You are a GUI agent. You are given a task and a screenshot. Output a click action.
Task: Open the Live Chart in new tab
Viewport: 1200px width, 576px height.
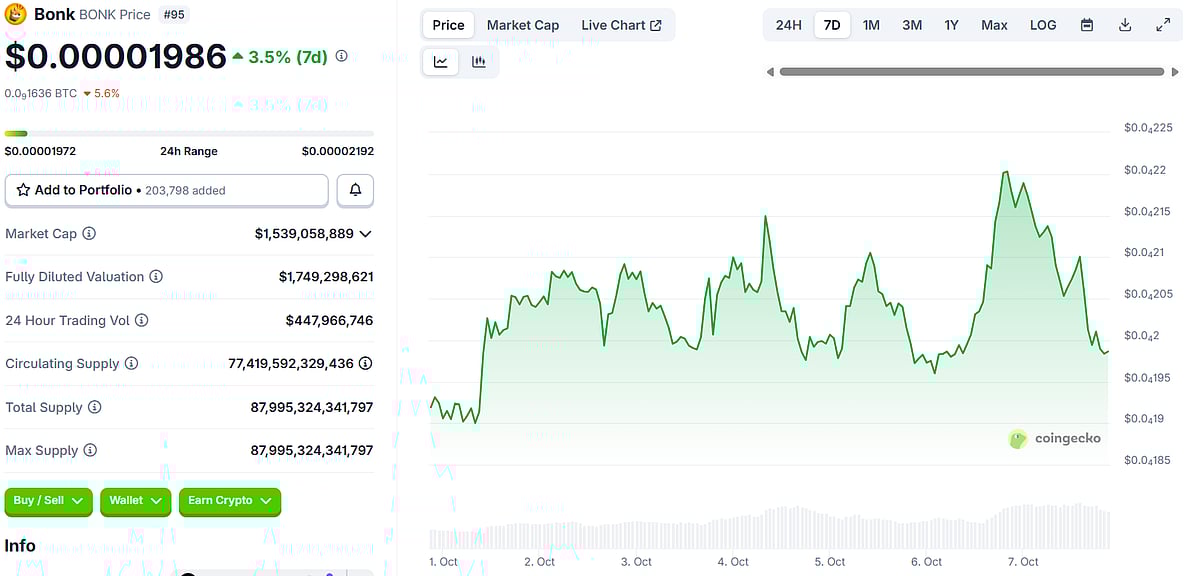(622, 24)
